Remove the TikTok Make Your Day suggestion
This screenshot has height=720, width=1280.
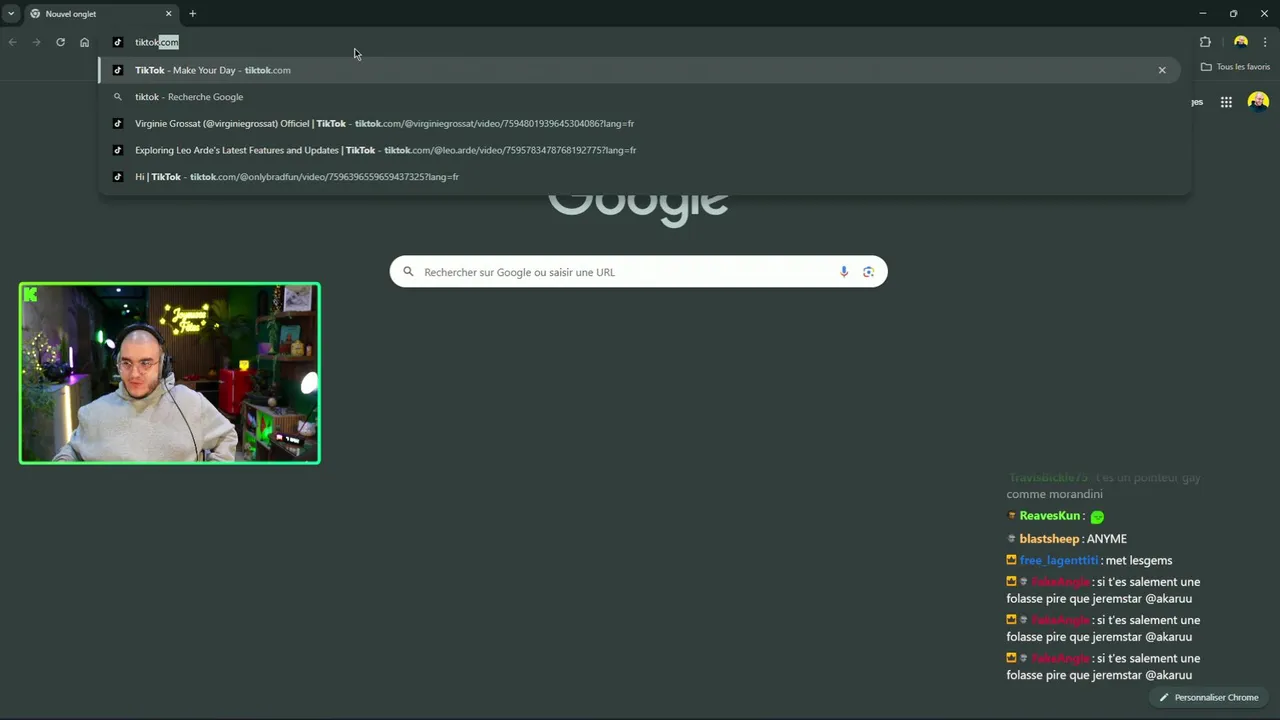[1162, 70]
